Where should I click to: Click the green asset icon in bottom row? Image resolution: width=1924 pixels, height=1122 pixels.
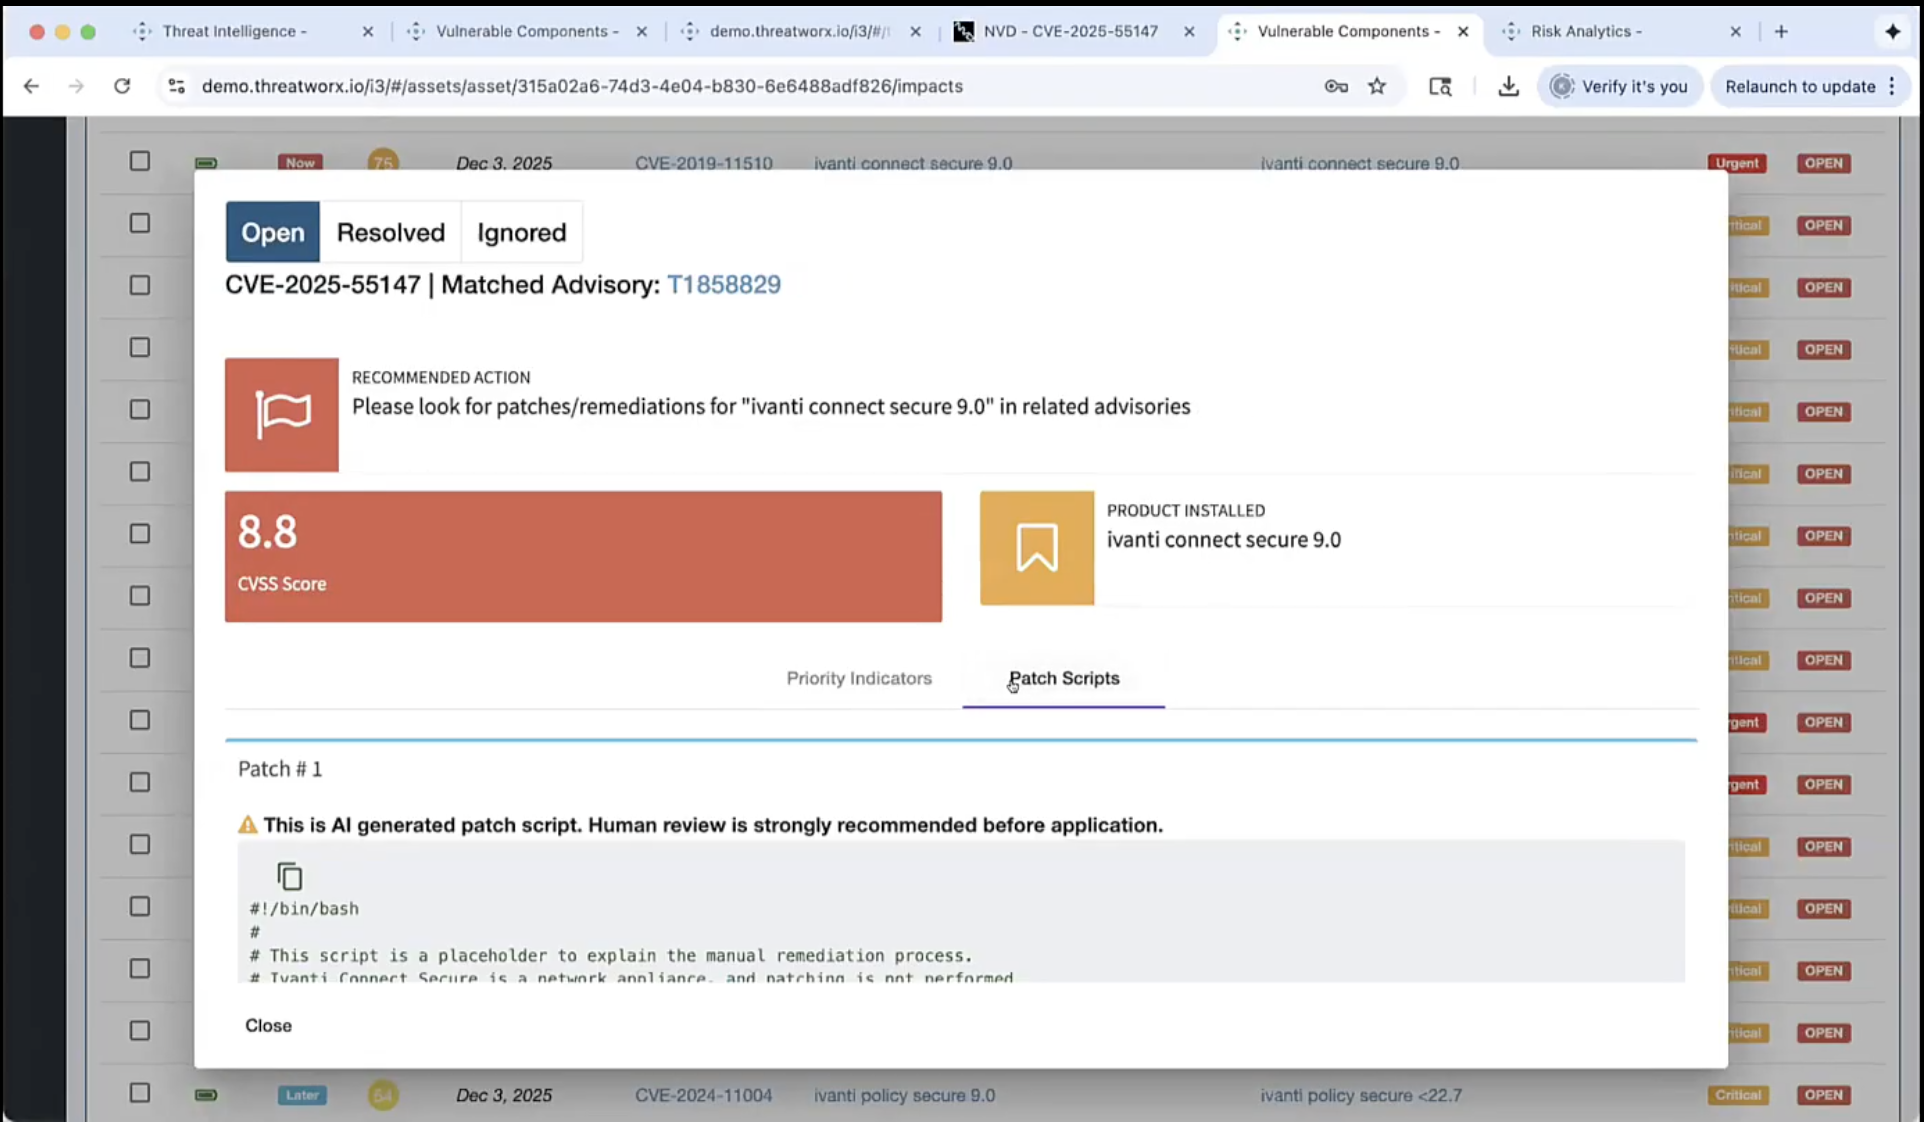206,1095
